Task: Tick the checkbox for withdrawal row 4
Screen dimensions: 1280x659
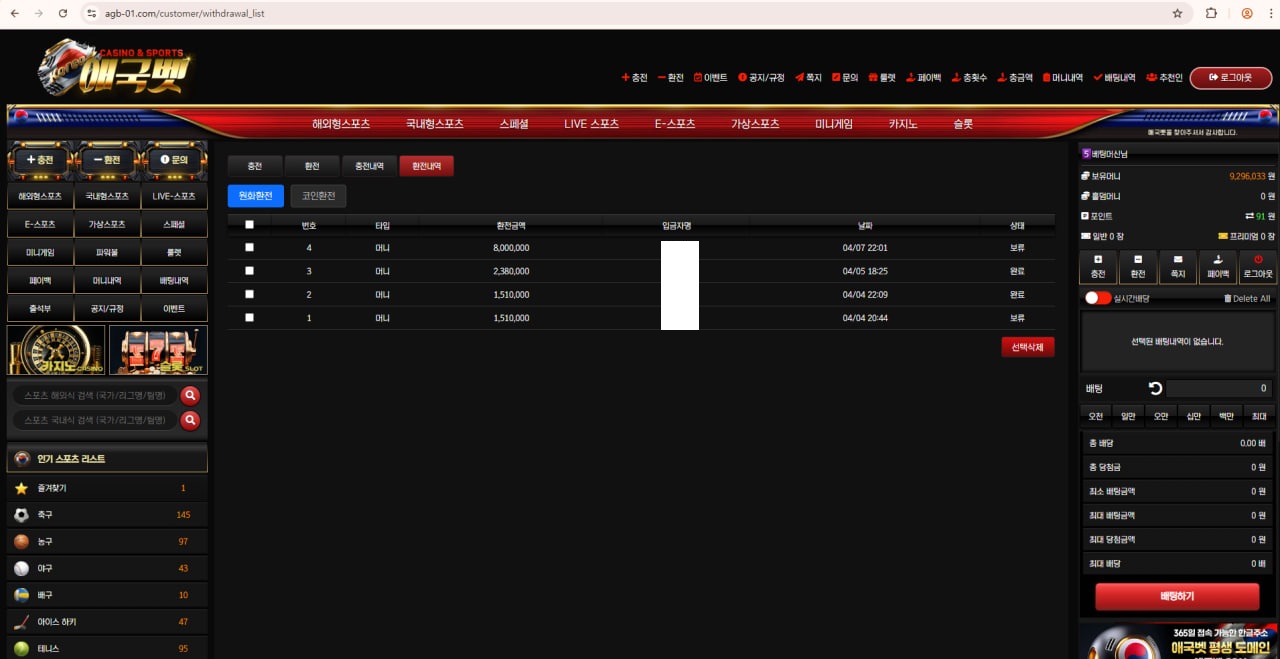Action: pyautogui.click(x=249, y=247)
